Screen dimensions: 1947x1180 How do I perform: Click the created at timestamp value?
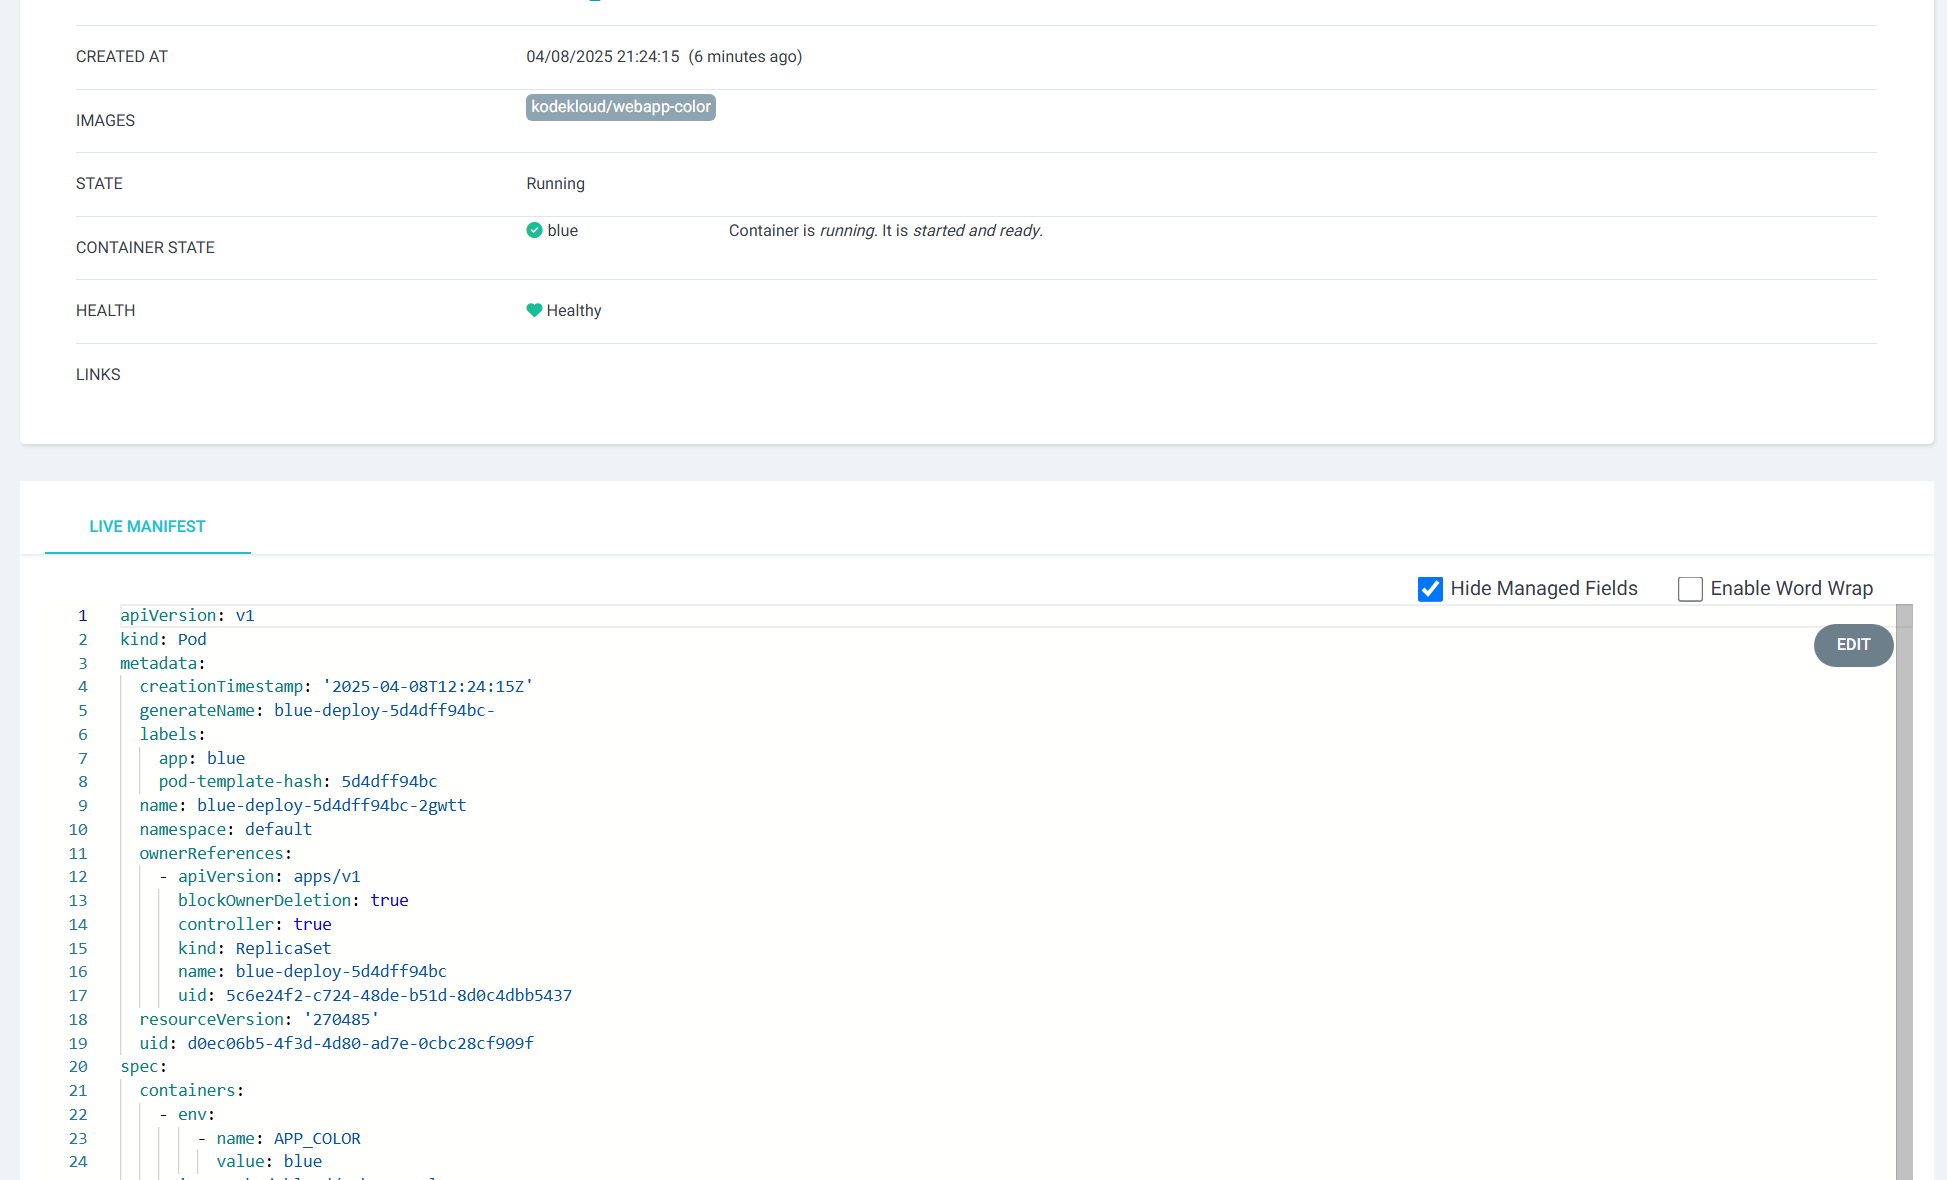(x=602, y=57)
